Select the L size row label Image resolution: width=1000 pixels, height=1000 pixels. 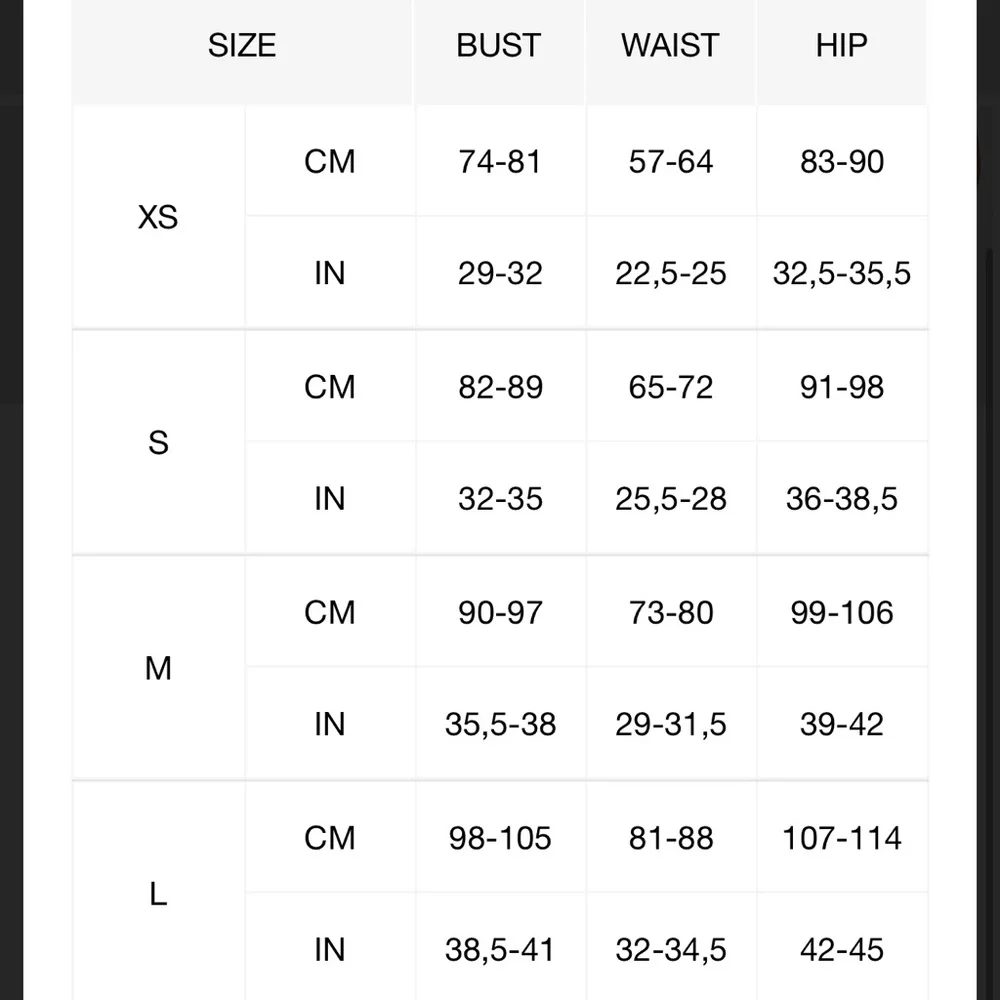(158, 894)
